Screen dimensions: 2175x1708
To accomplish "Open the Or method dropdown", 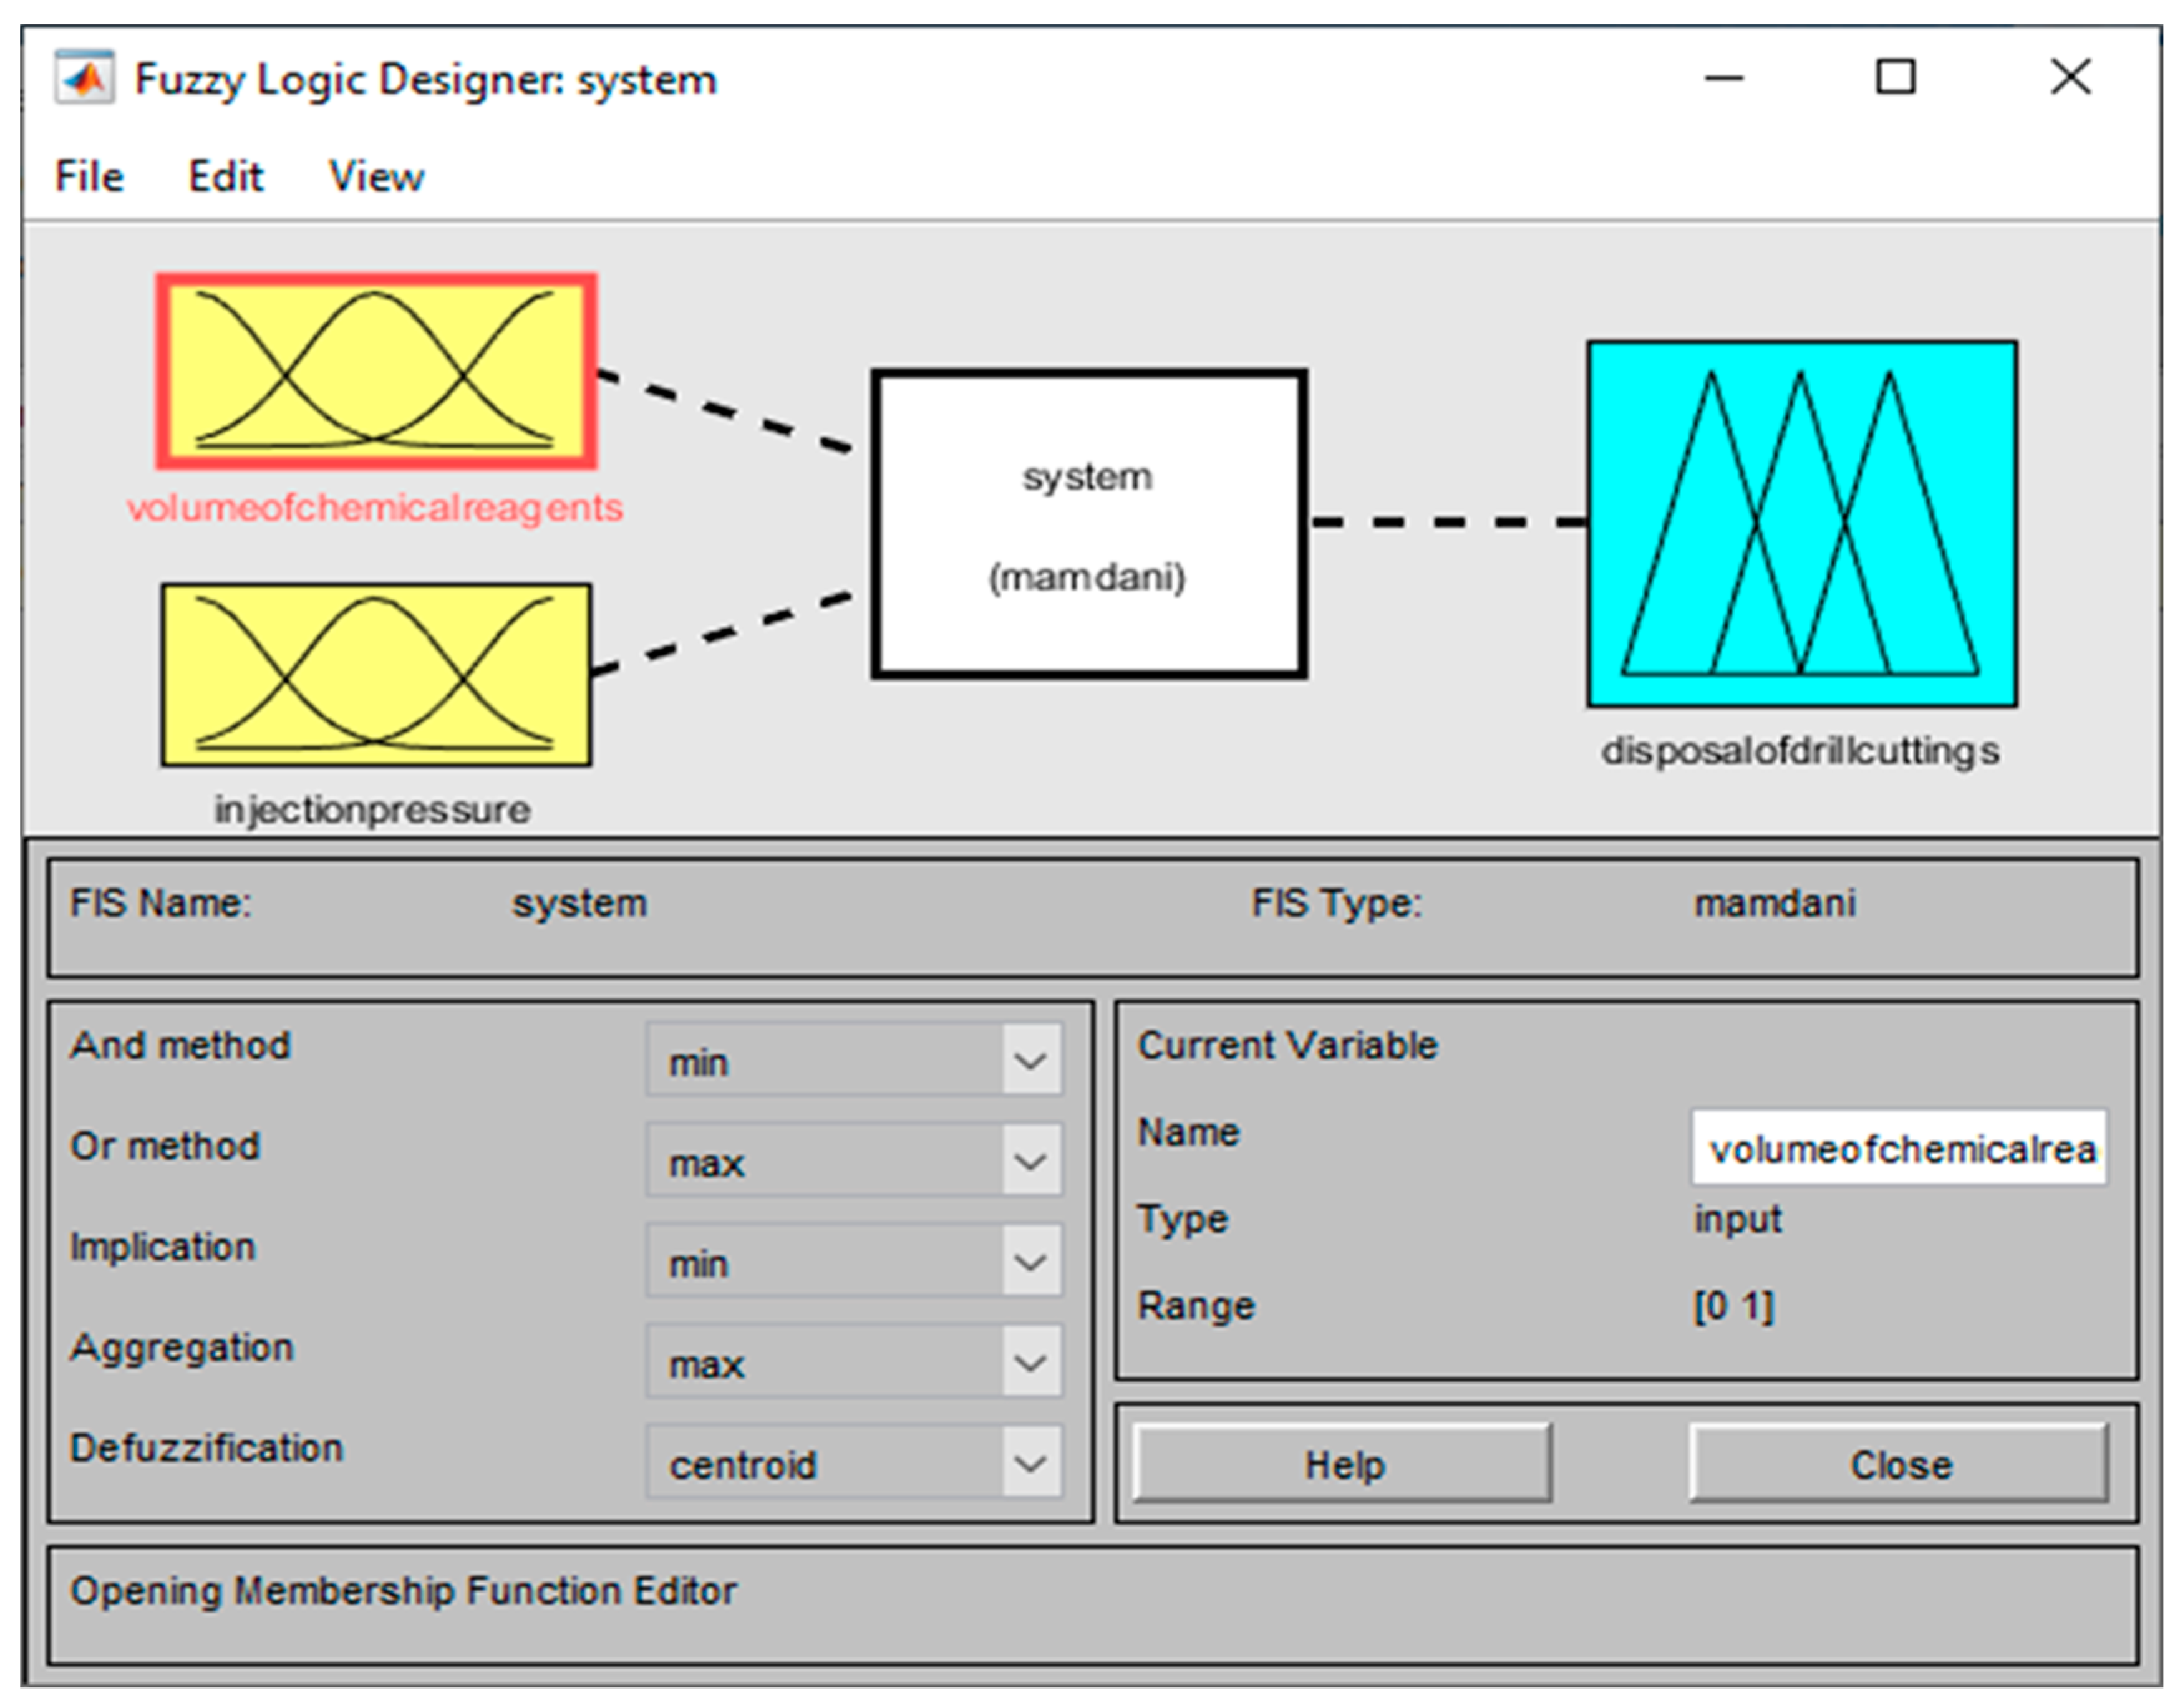I will (x=853, y=1161).
